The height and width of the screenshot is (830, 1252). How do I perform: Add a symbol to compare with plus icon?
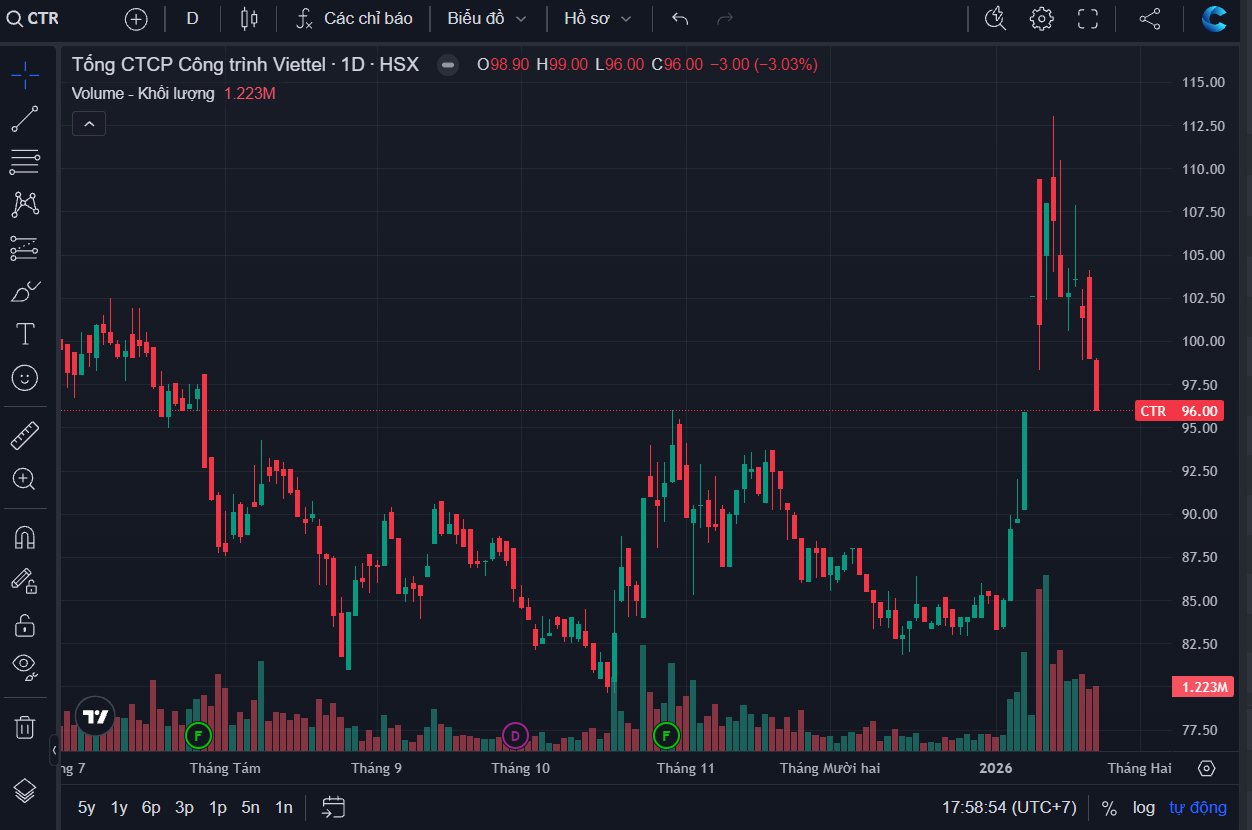136,18
